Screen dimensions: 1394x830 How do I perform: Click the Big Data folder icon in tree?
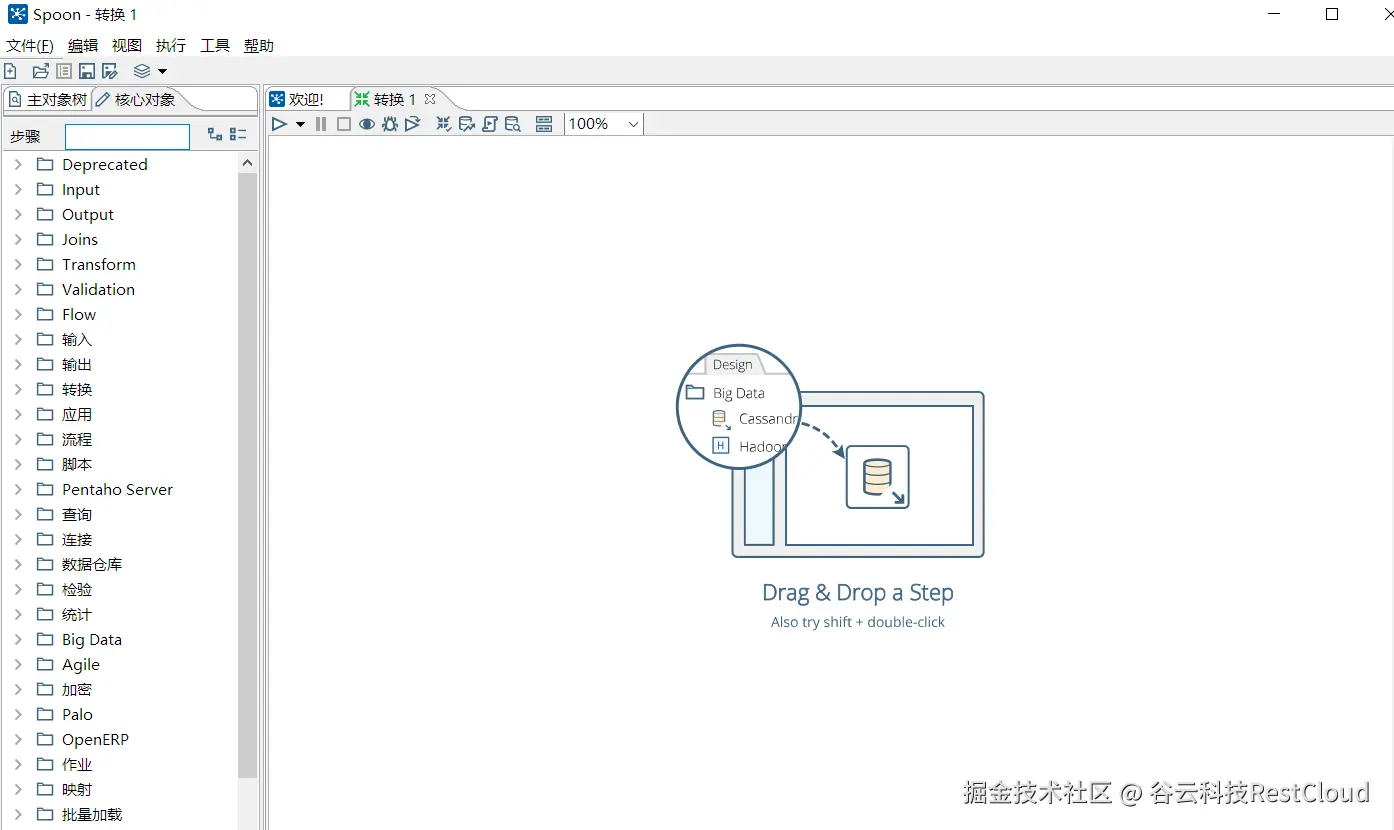coord(45,639)
